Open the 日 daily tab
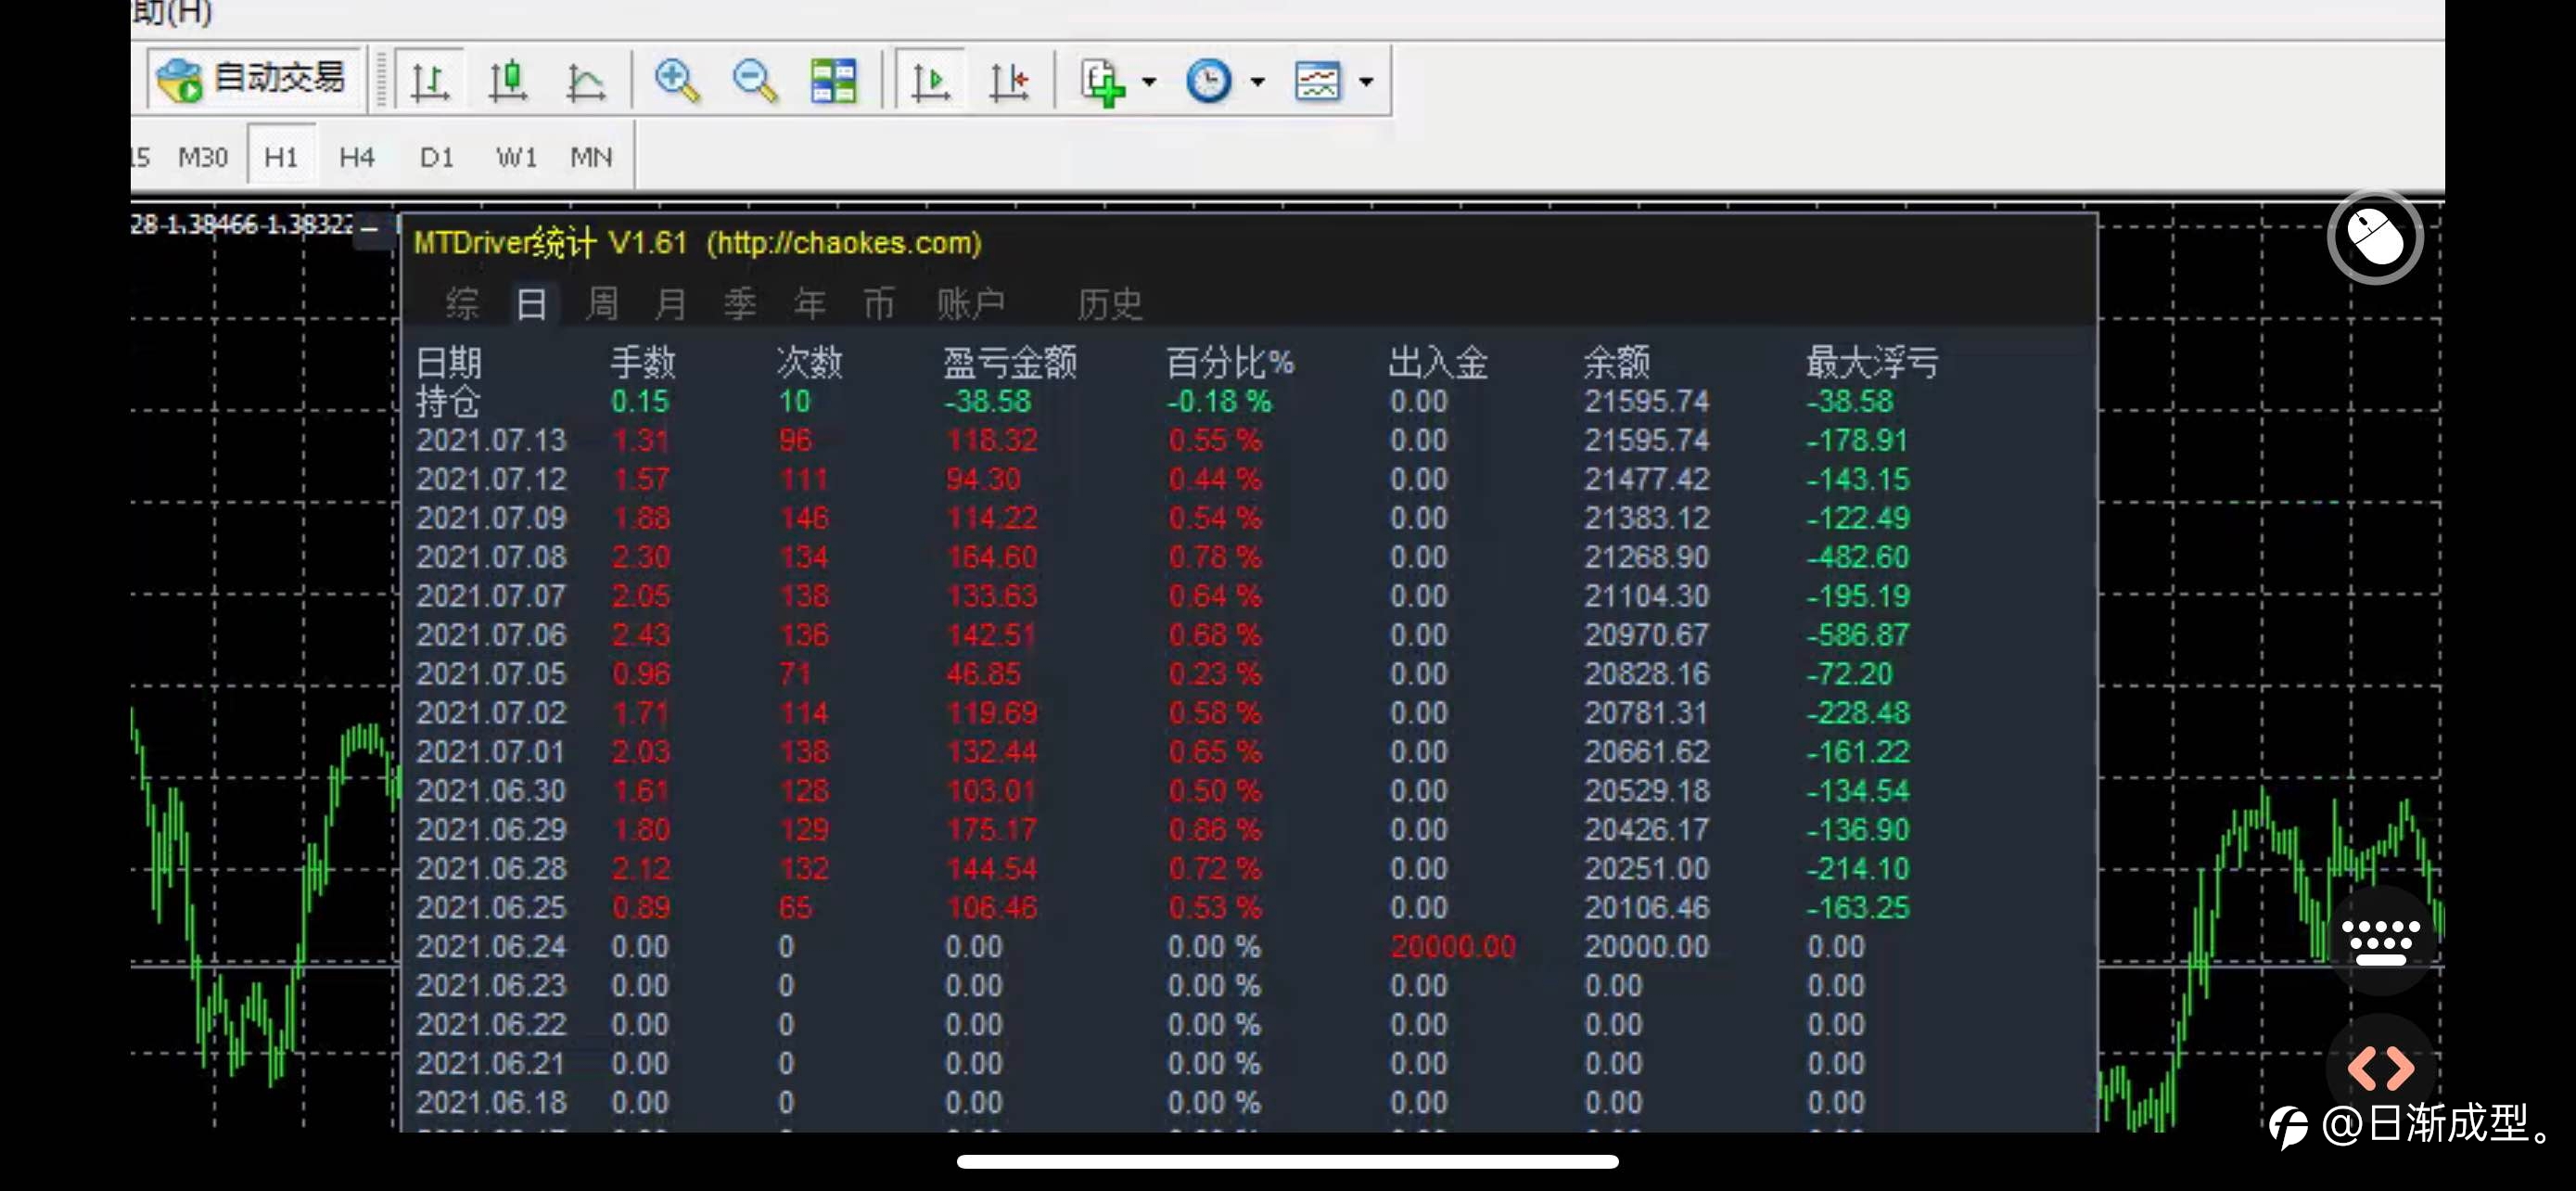 (x=531, y=304)
